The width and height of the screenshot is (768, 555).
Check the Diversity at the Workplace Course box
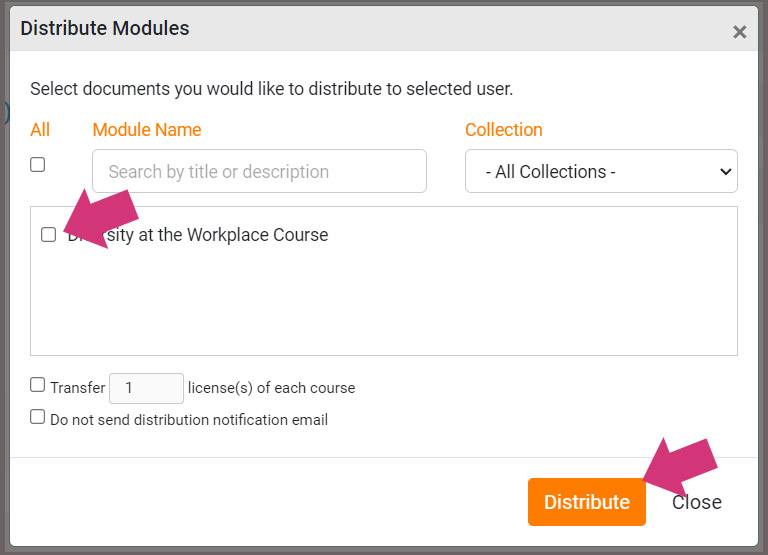coord(48,235)
